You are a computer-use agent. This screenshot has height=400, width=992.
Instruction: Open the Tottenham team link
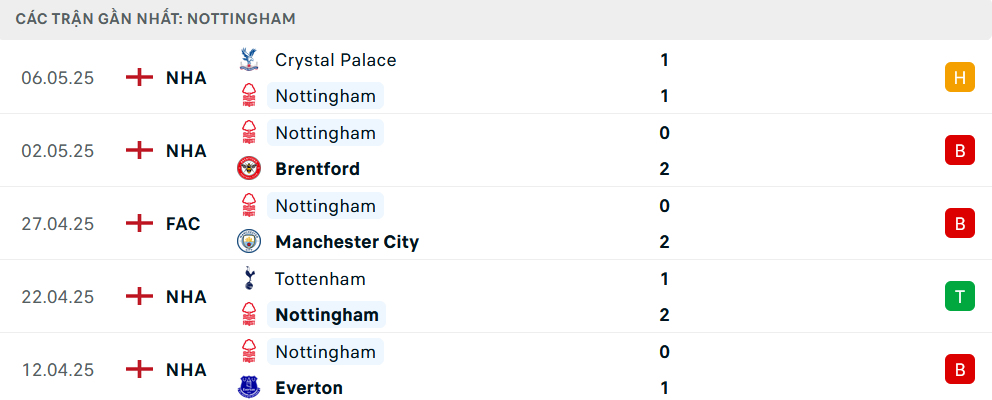tap(321, 278)
